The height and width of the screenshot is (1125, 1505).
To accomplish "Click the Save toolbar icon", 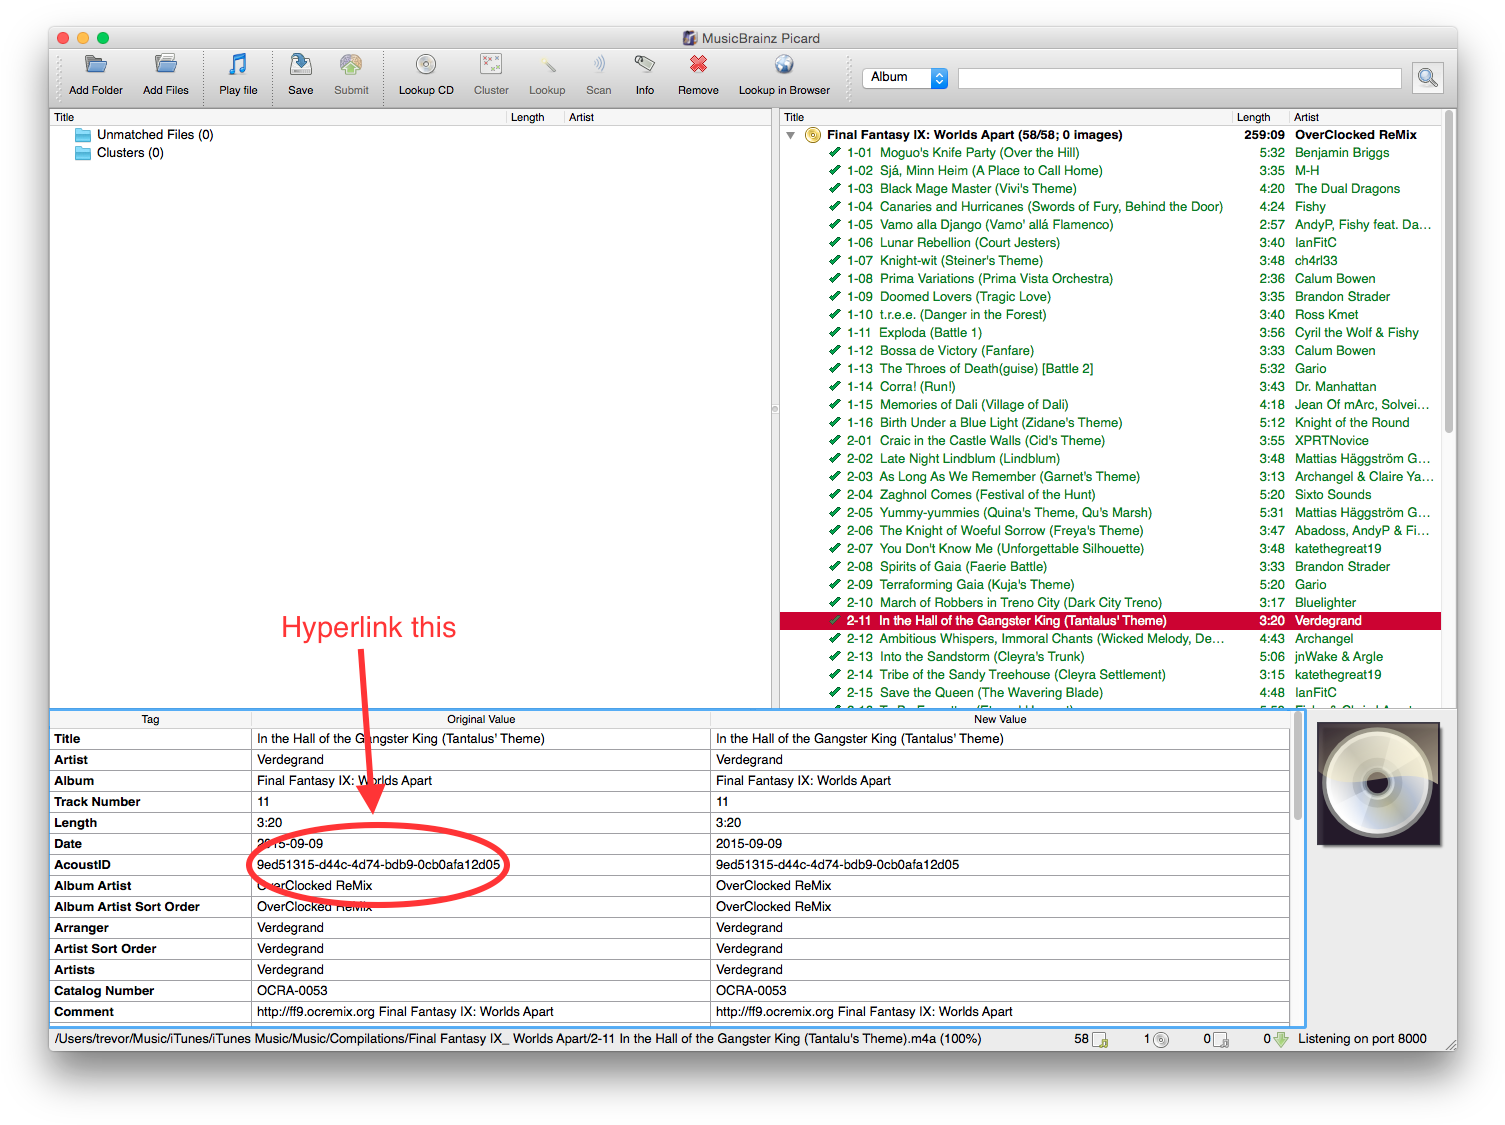I will pos(300,66).
